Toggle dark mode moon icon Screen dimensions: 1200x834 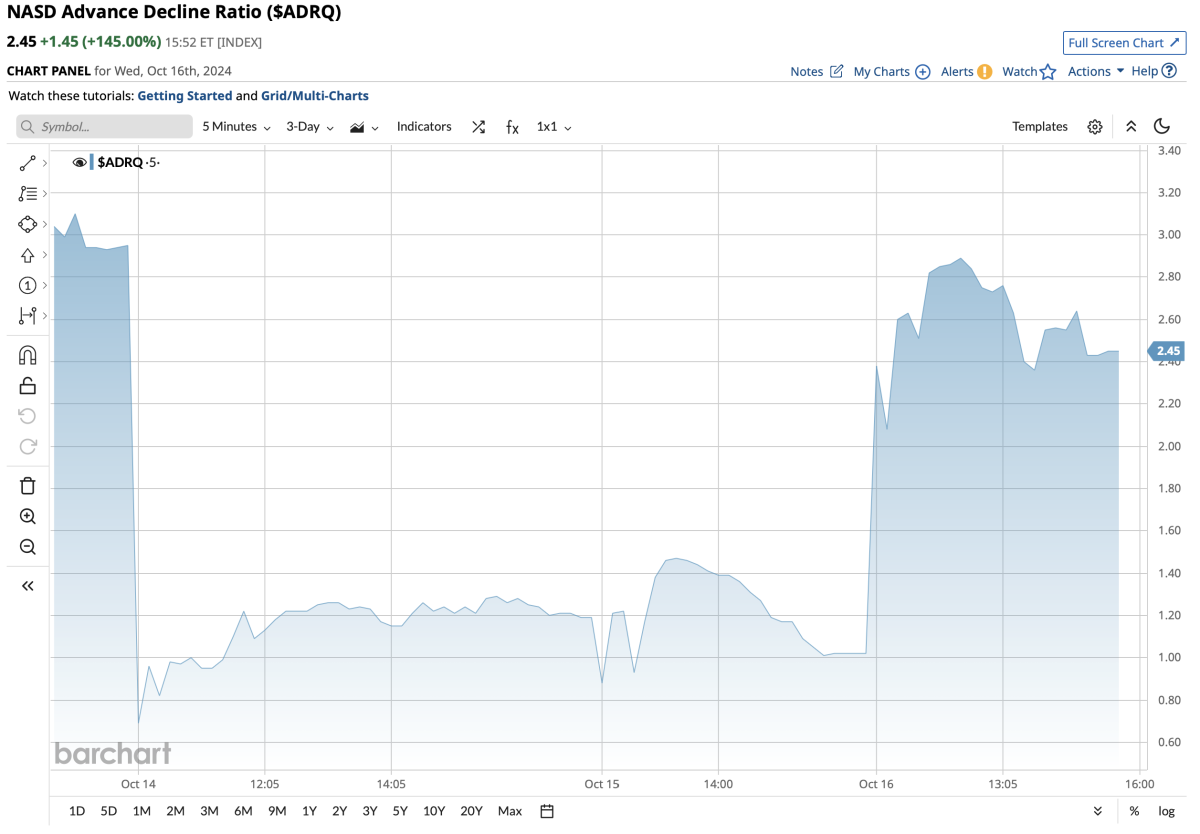(1162, 127)
